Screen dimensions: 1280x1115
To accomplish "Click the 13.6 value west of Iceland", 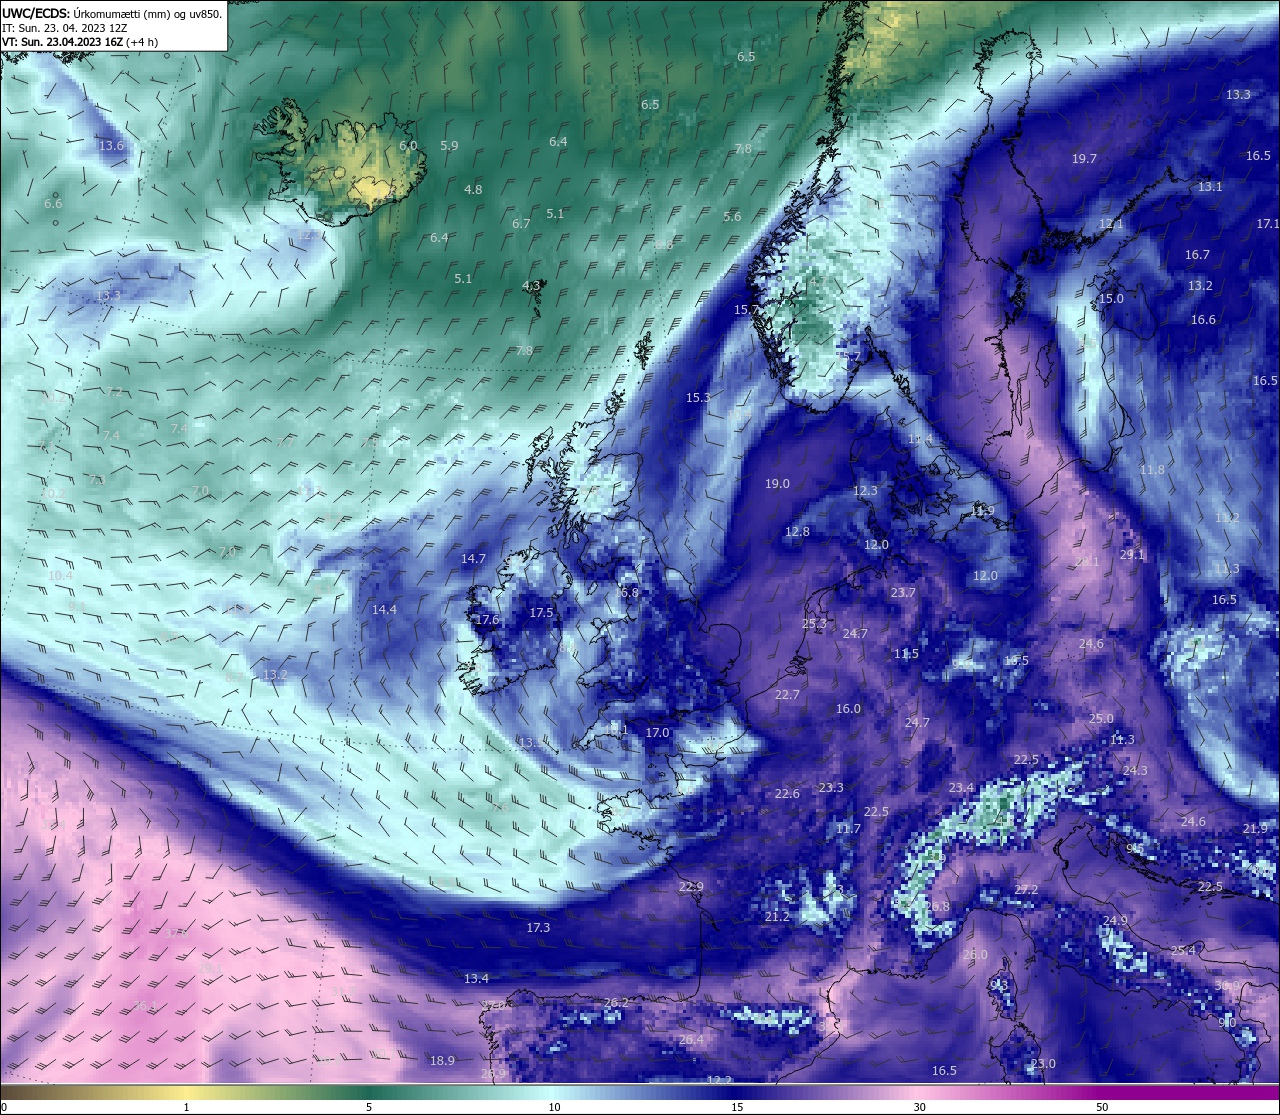I will [x=111, y=146].
